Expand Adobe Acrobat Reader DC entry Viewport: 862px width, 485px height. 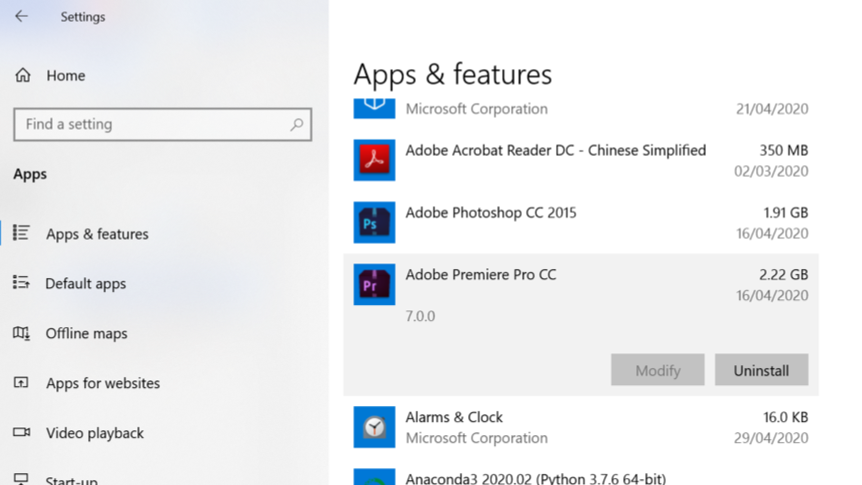coord(580,160)
